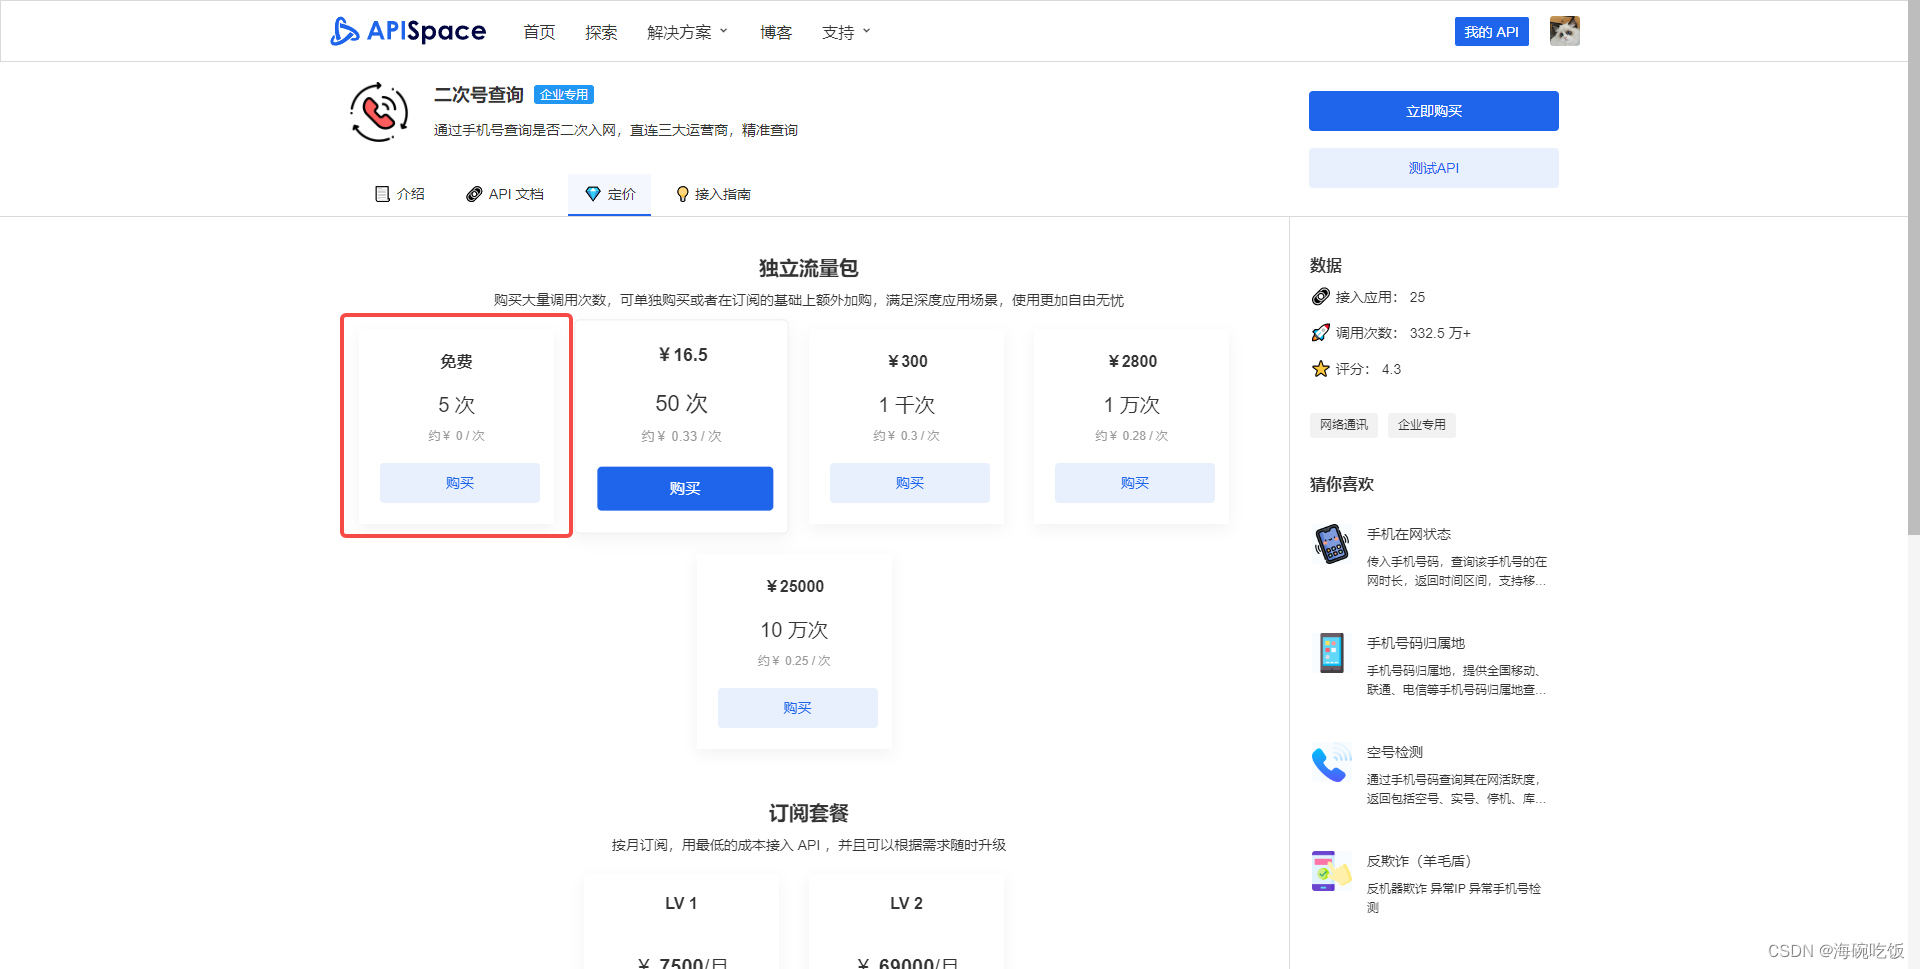The width and height of the screenshot is (1920, 969).
Task: Click the 测试API button
Action: [x=1433, y=167]
